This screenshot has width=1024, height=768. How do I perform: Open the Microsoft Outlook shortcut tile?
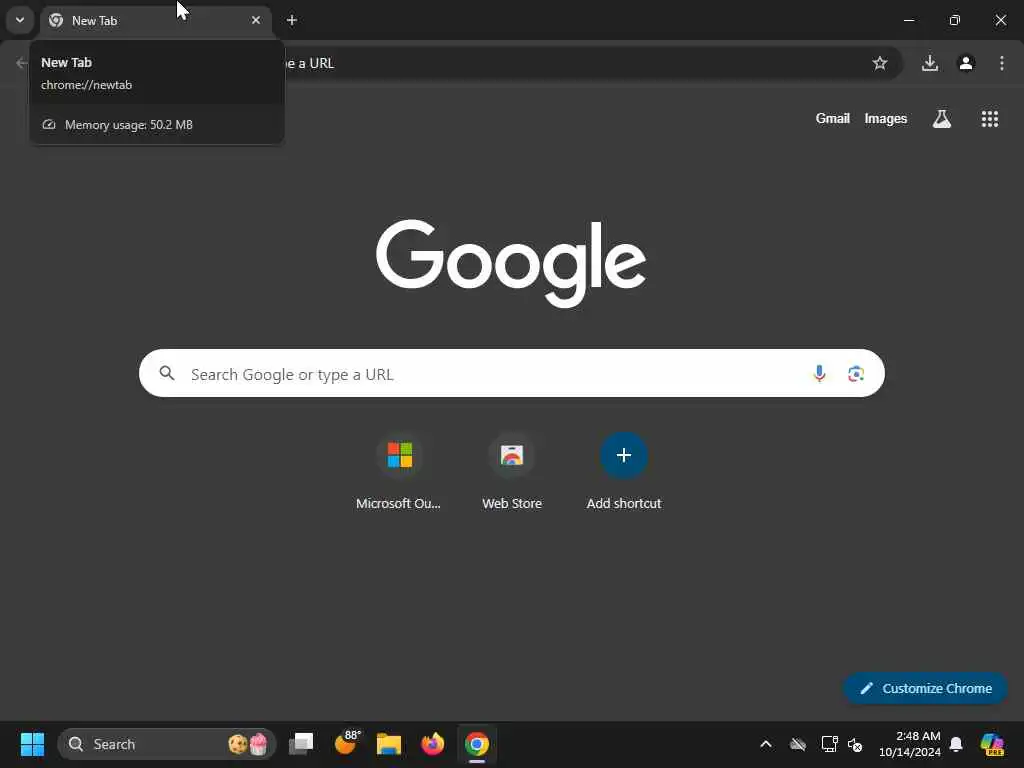(x=398, y=472)
